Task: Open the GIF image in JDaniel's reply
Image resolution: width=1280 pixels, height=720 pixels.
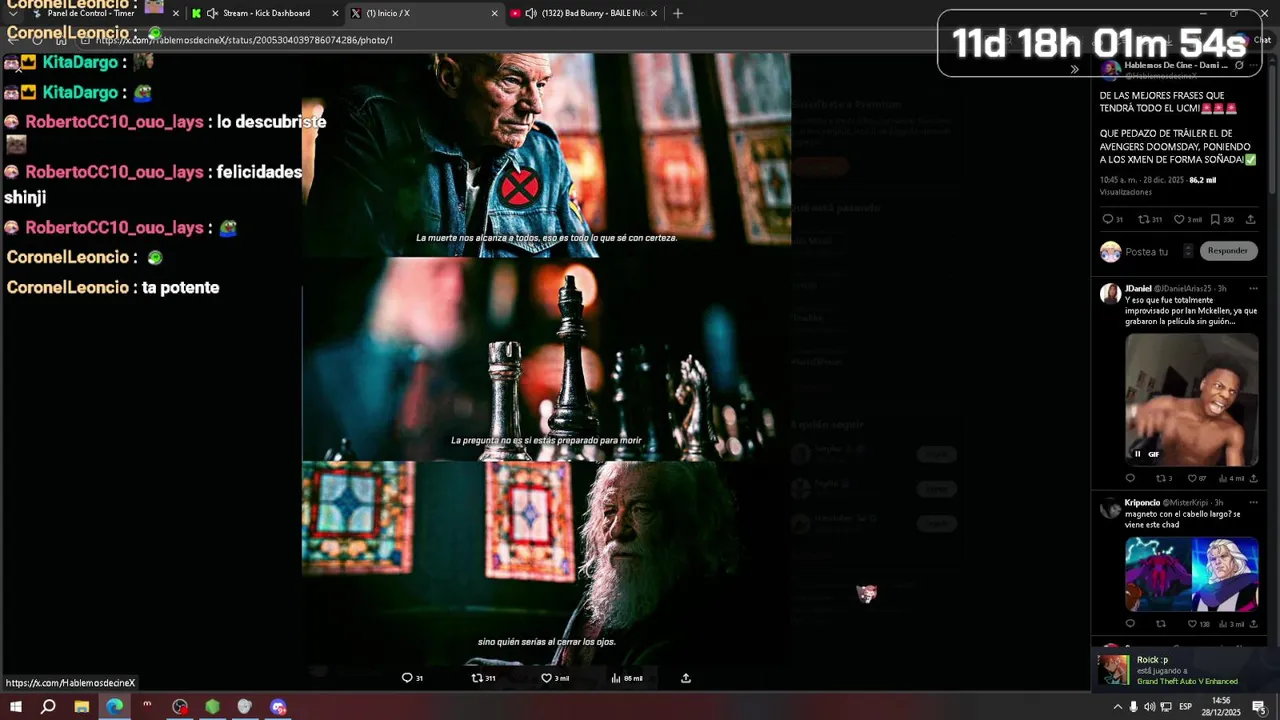Action: click(1191, 400)
